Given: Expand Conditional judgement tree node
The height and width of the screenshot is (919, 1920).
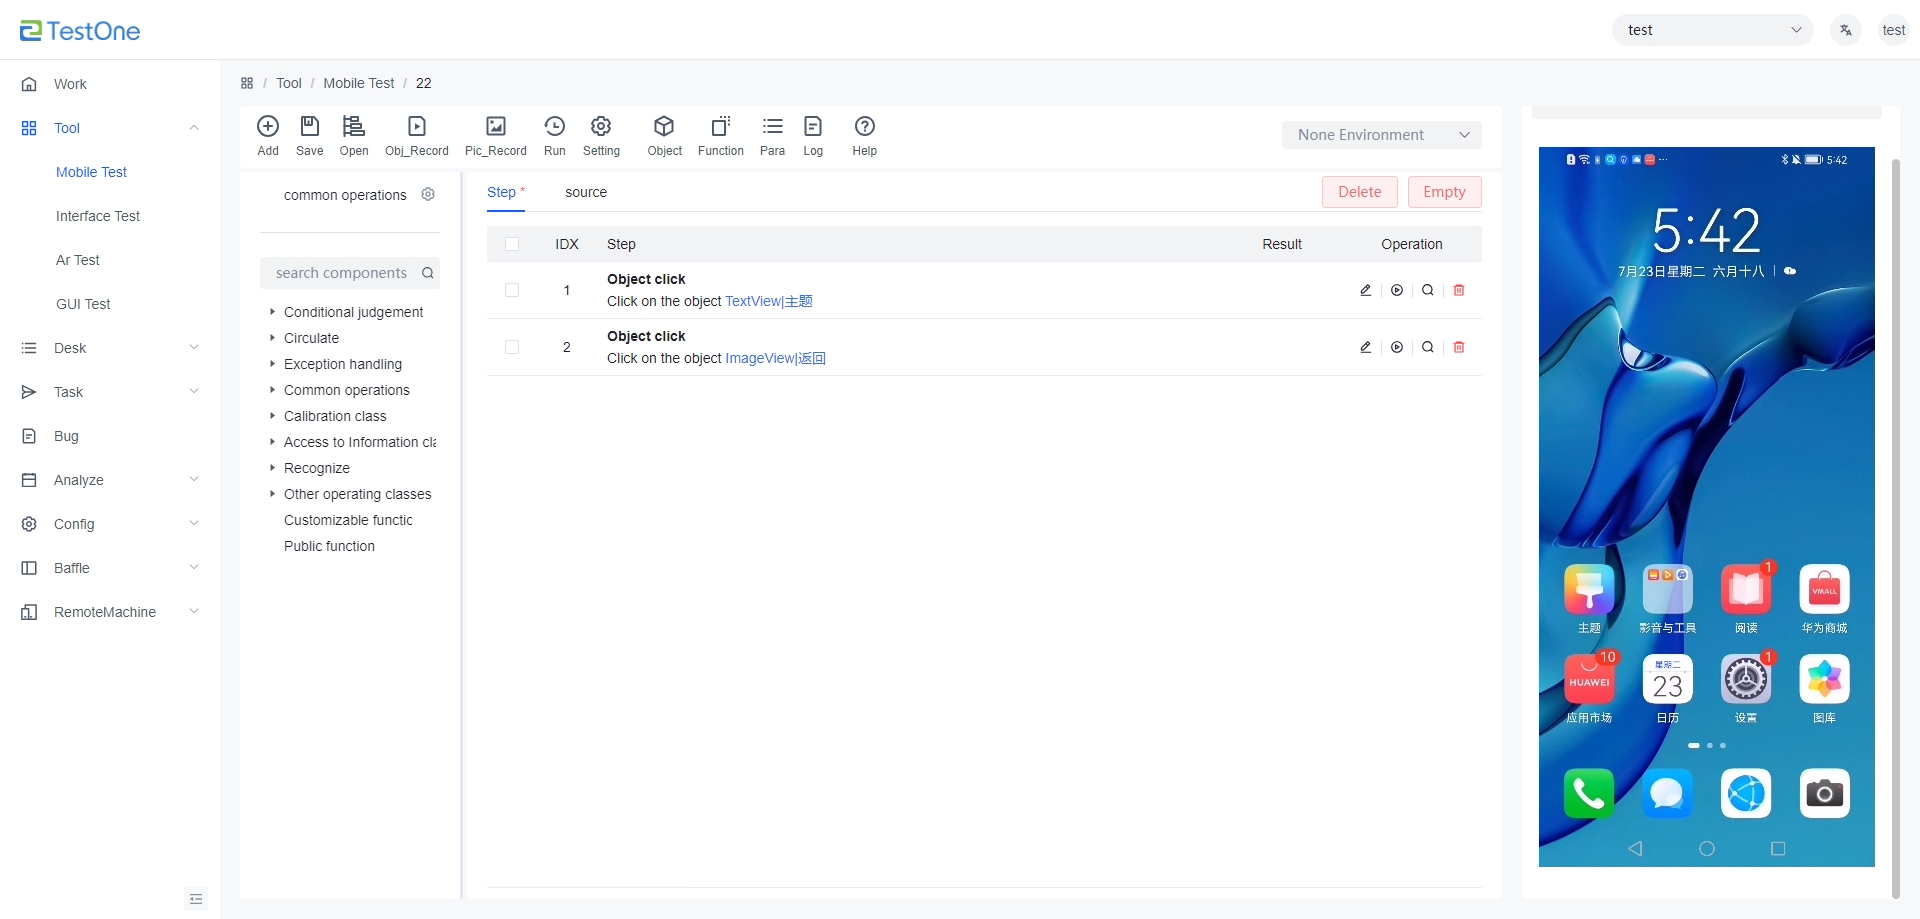Looking at the screenshot, I should coord(272,312).
